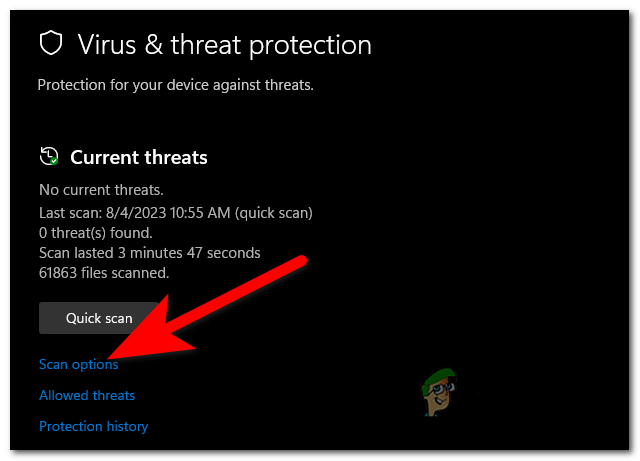Click the 'No current threats.' status text
The image size is (640, 461).
[101, 190]
